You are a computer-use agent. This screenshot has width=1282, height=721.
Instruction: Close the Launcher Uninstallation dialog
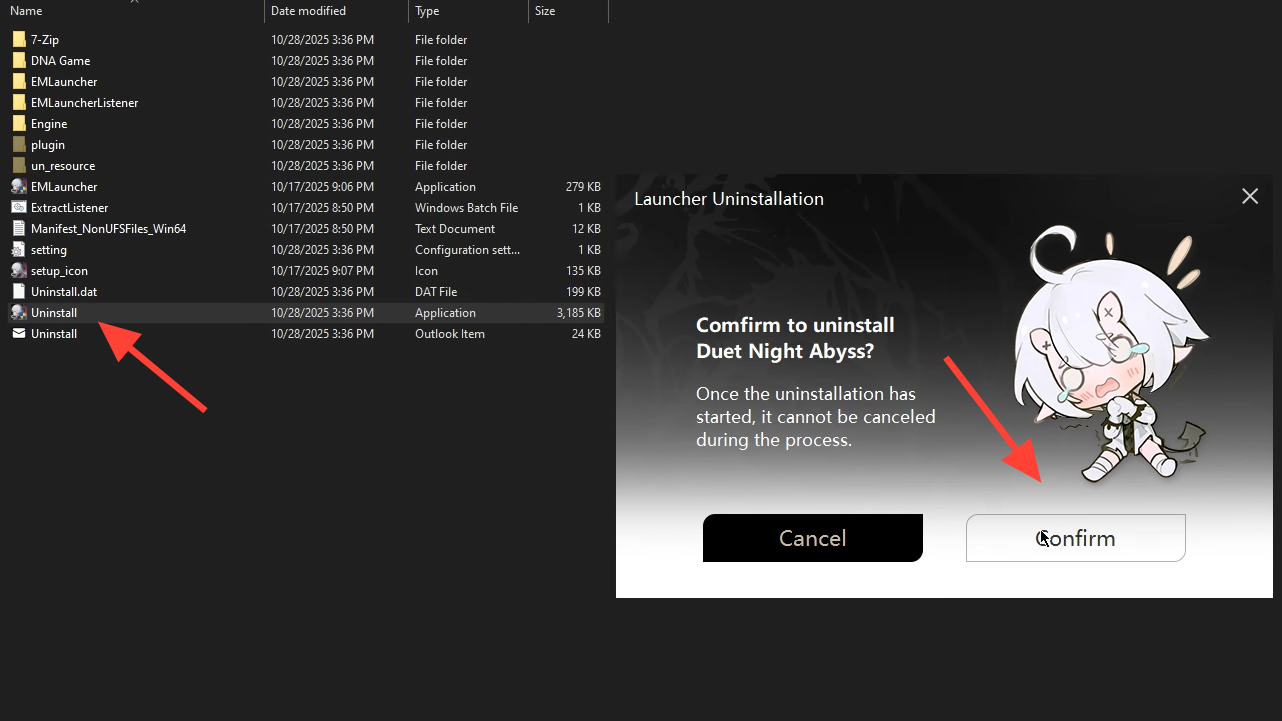[1250, 197]
